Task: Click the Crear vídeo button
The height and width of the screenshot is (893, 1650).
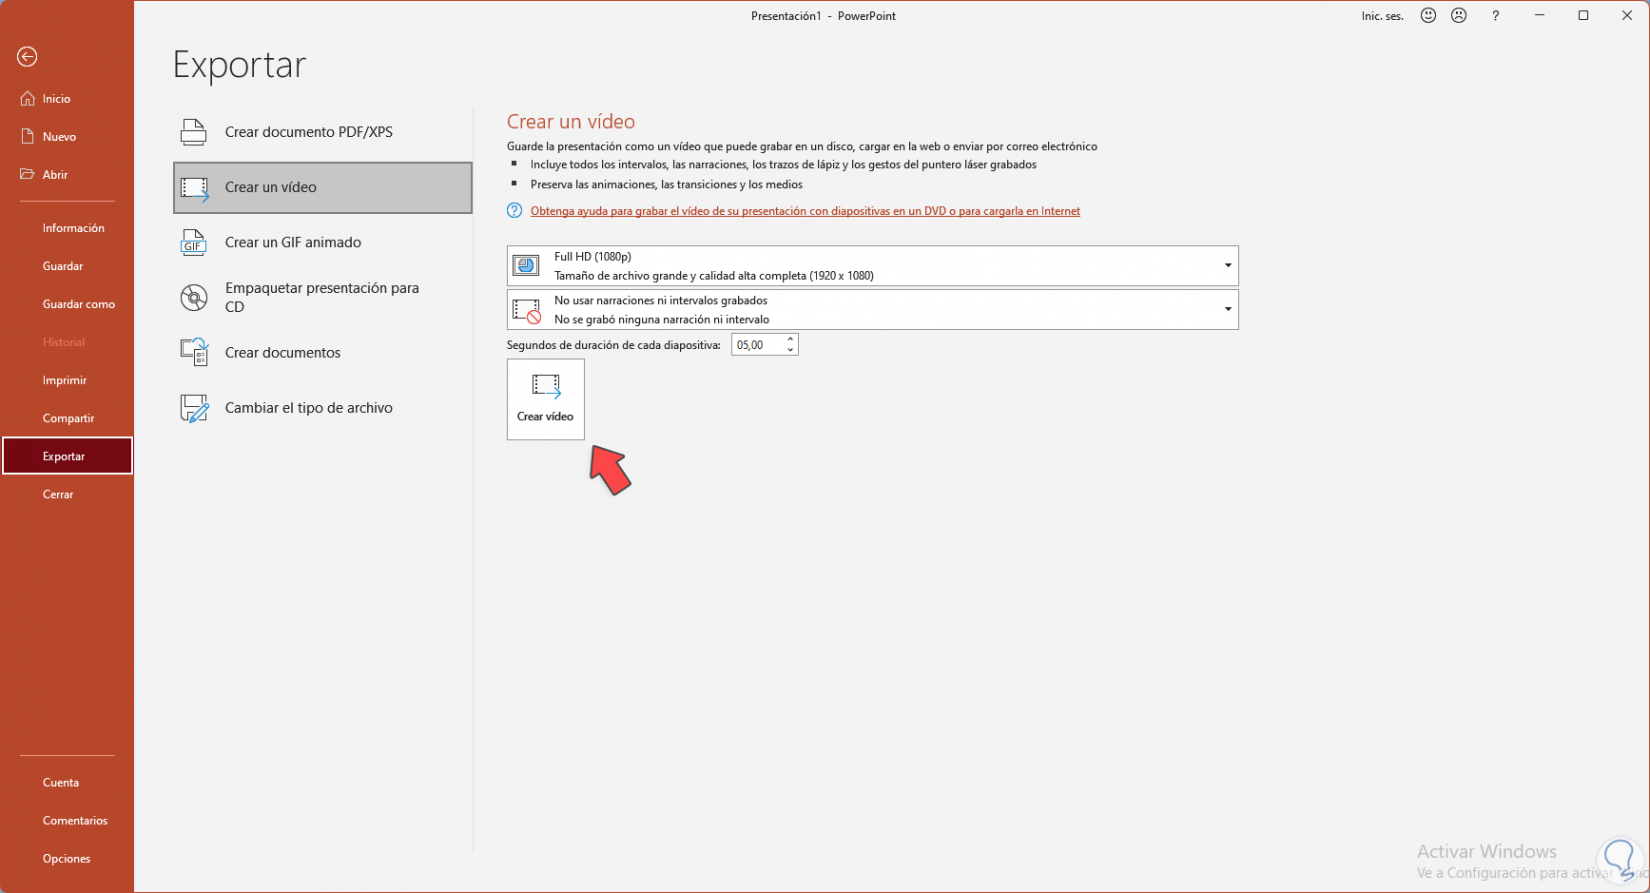Action: (546, 400)
